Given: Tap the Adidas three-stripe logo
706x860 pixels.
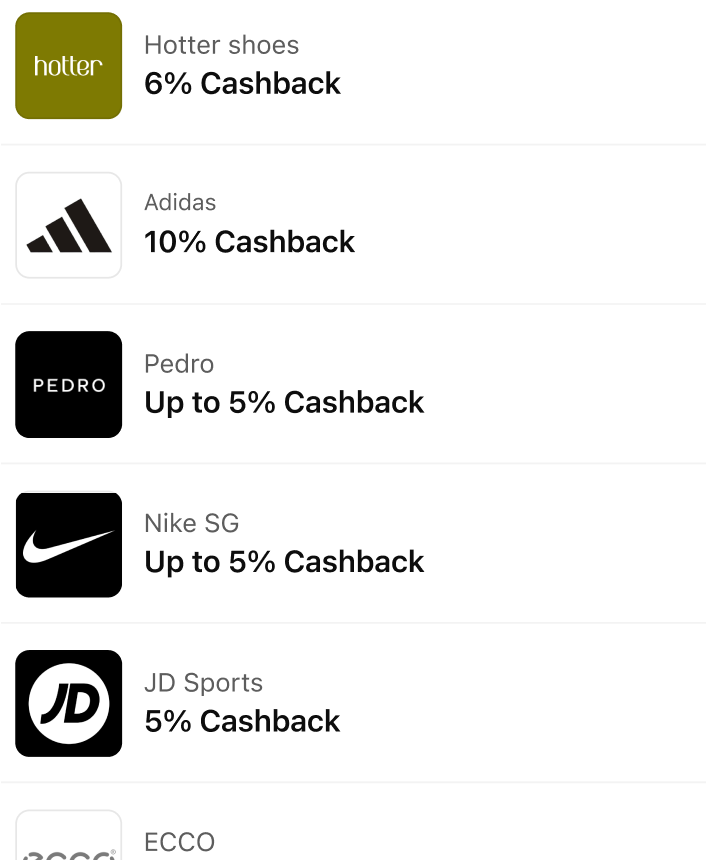Looking at the screenshot, I should 68,225.
